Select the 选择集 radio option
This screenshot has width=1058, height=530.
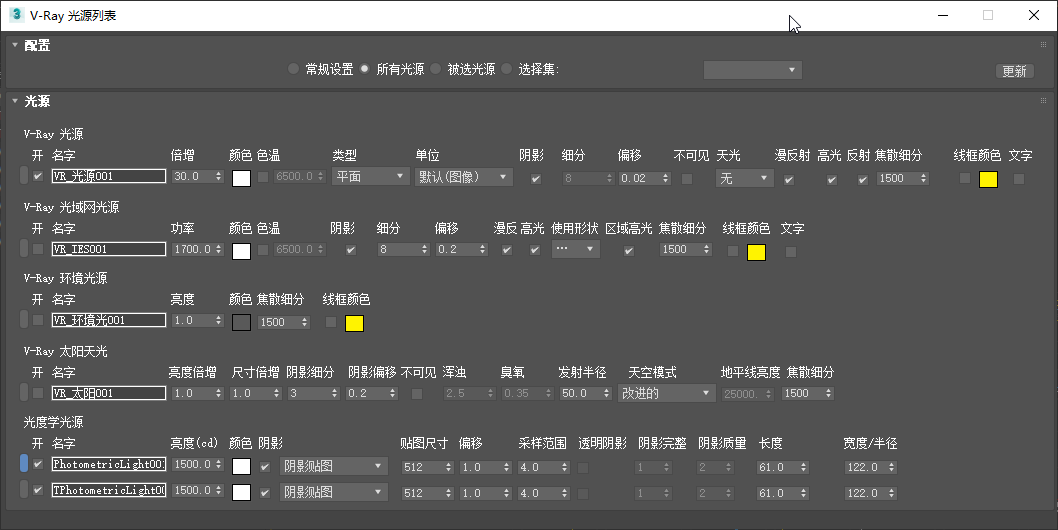[506, 69]
